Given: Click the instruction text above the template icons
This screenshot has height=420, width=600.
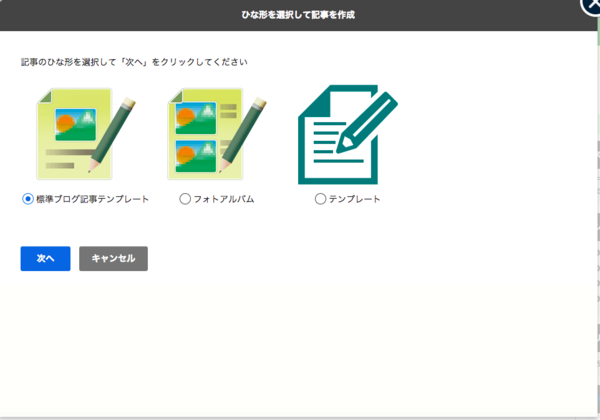Looking at the screenshot, I should click(x=135, y=62).
